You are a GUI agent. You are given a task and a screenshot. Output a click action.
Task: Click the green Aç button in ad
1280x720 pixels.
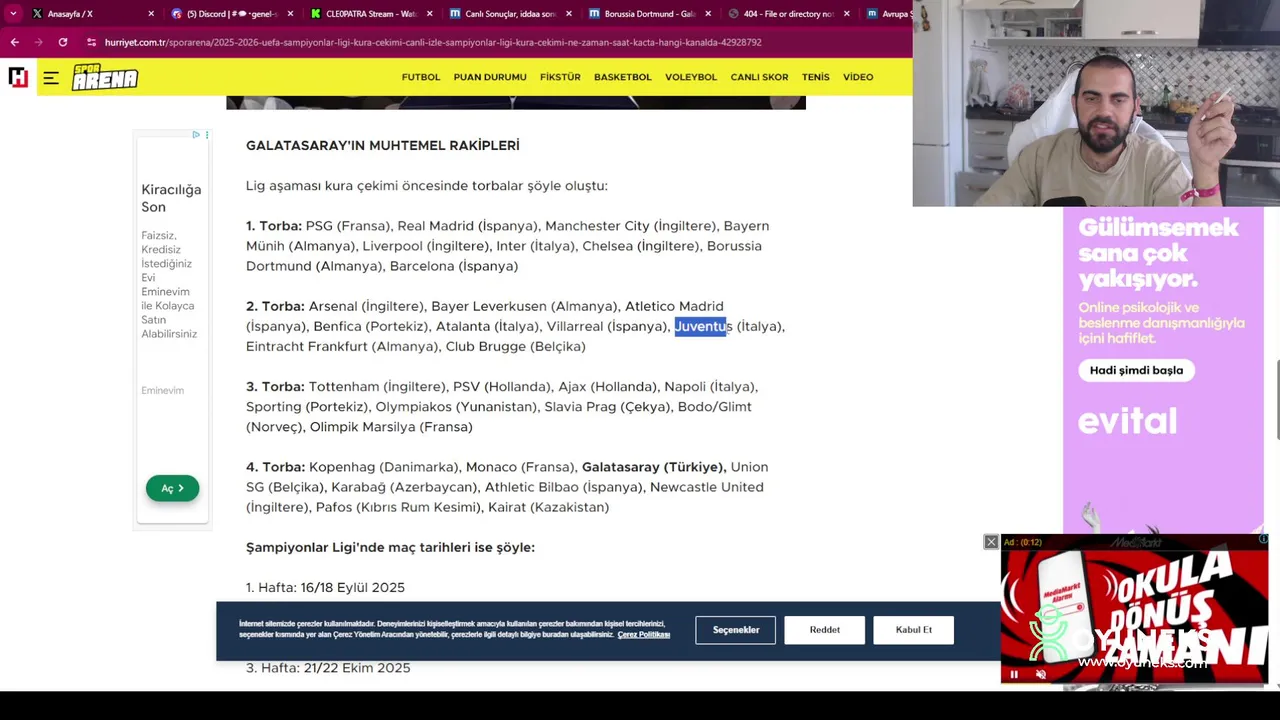tap(172, 488)
